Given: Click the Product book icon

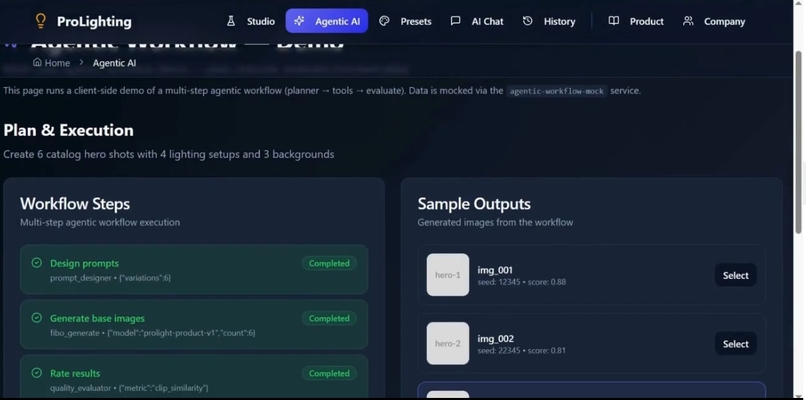Looking at the screenshot, I should pyautogui.click(x=613, y=21).
